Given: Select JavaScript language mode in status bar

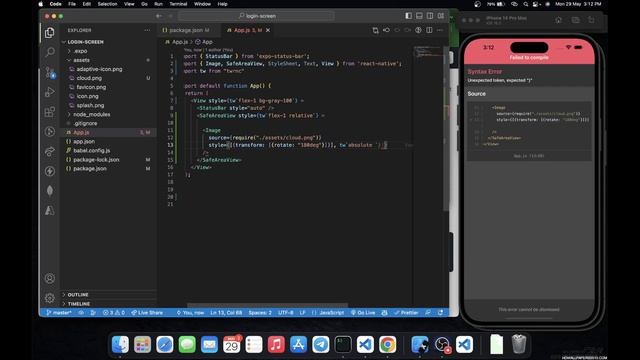Looking at the screenshot, I should (331, 313).
